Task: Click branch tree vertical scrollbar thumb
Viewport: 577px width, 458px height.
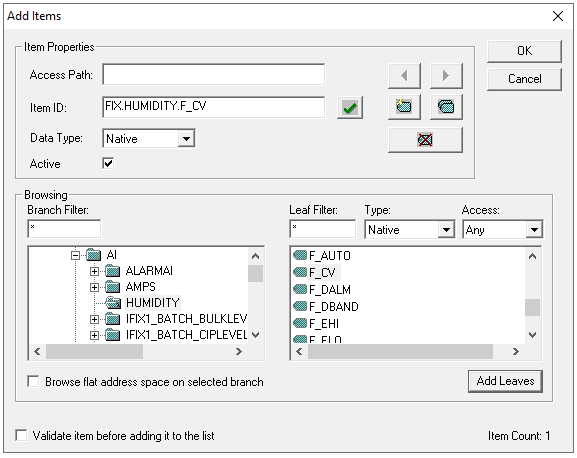Action: tap(255, 273)
